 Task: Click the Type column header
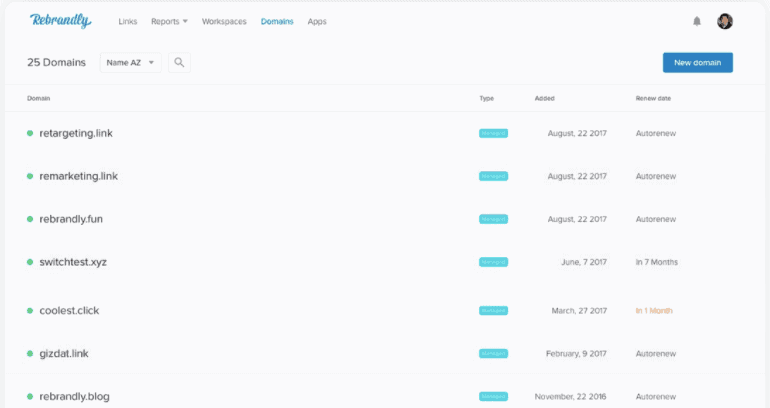[487, 98]
